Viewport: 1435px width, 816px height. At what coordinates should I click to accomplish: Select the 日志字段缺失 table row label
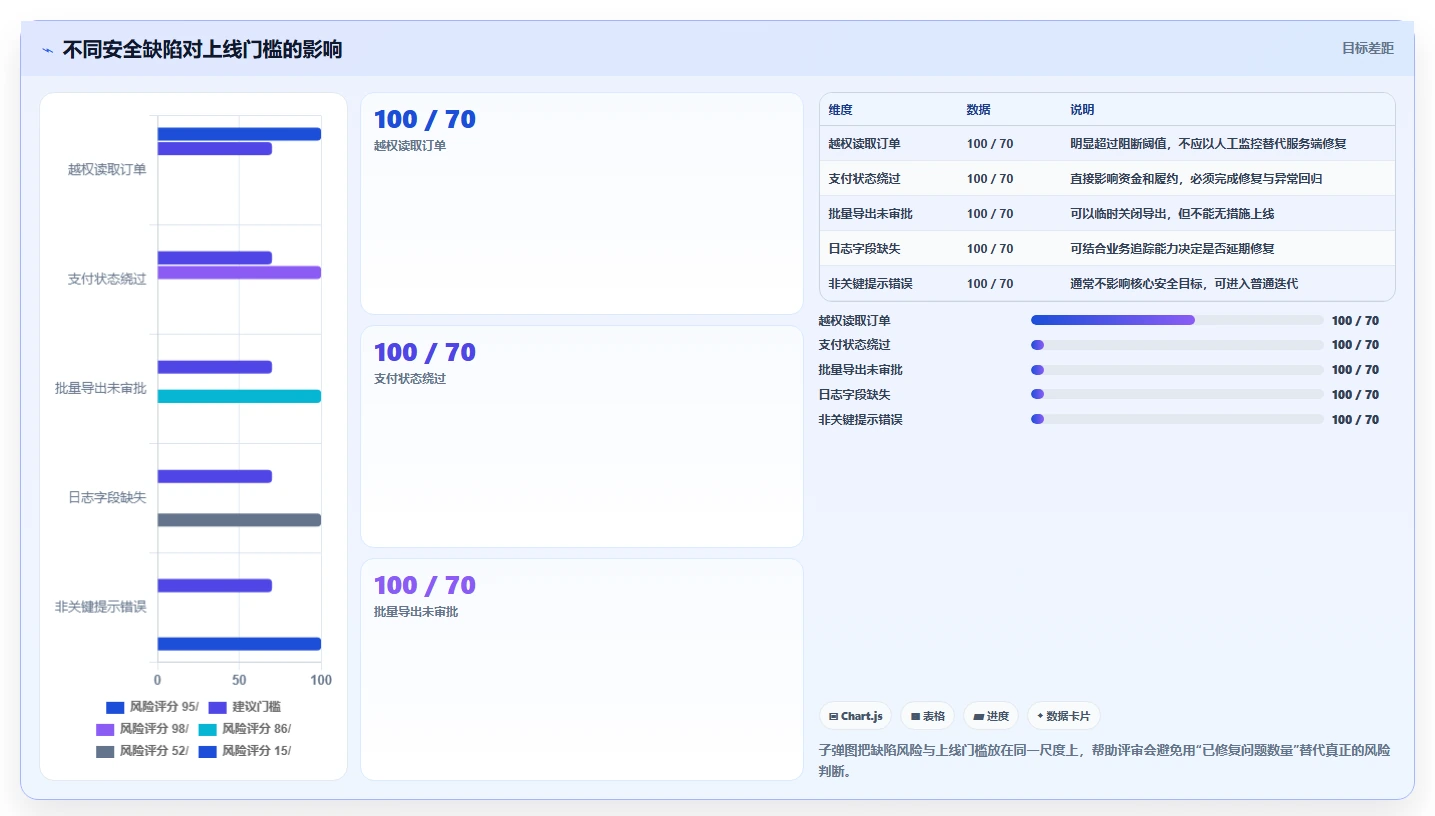pos(864,249)
